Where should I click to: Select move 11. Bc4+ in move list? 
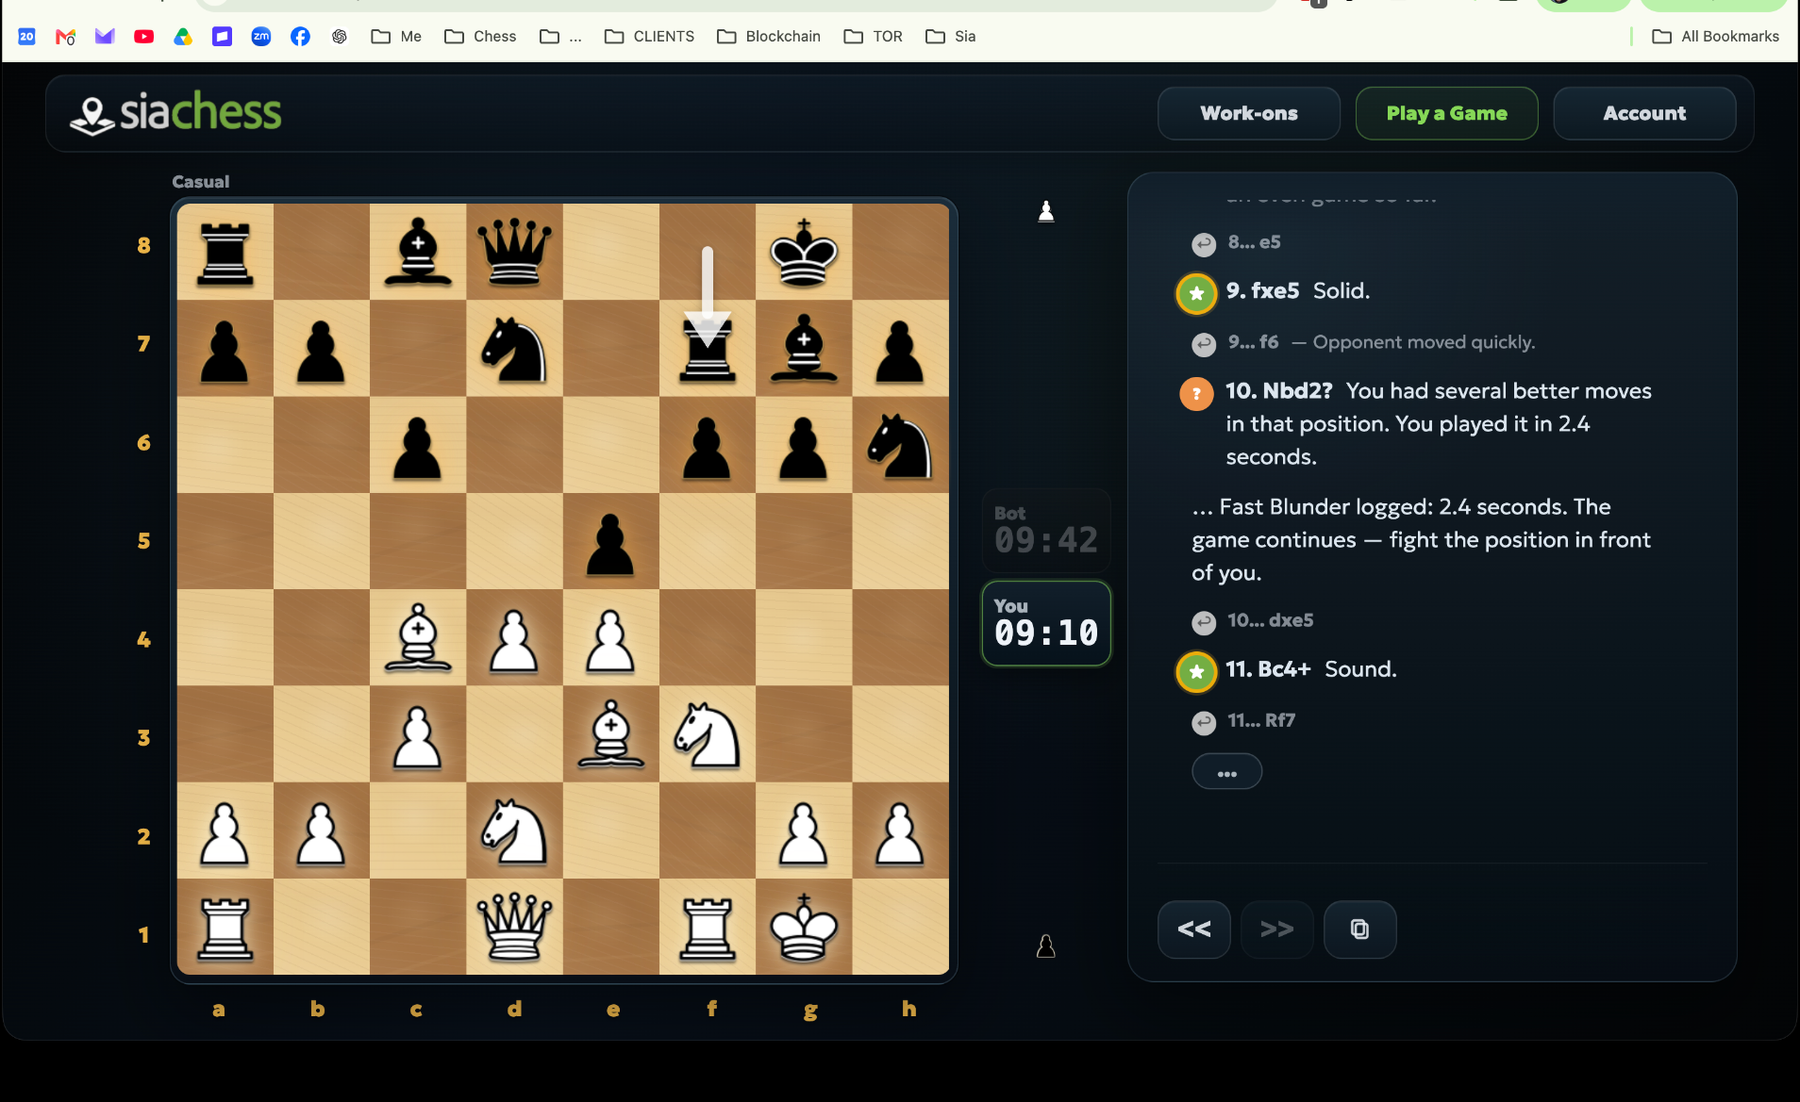coord(1268,669)
